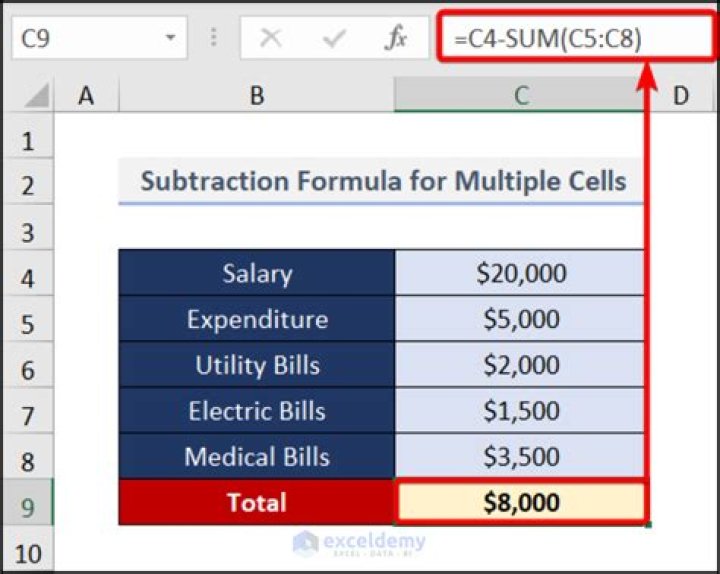
Task: Open the Insert Function fx icon
Action: click(x=396, y=38)
